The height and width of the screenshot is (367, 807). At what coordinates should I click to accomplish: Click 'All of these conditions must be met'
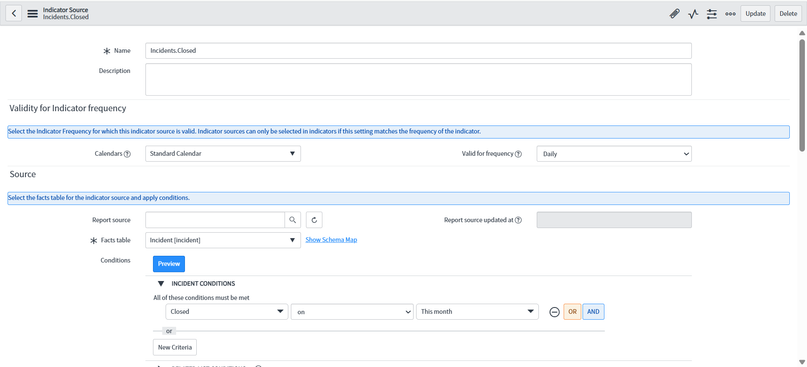(202, 298)
